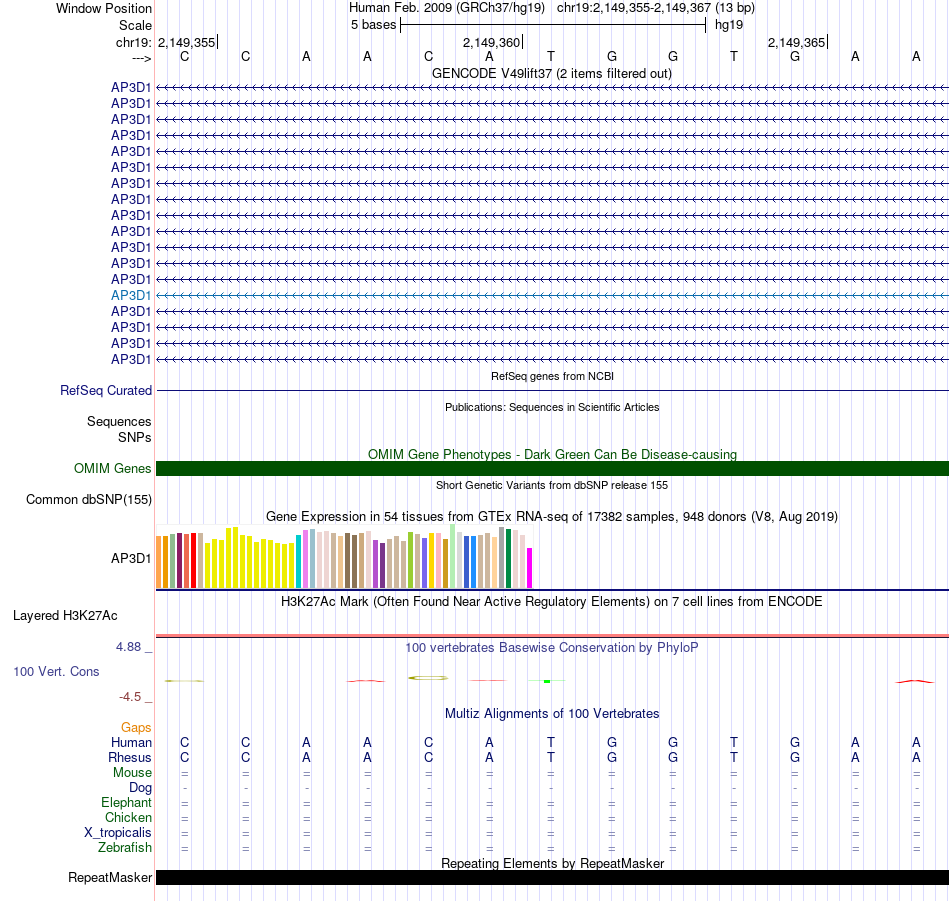The height and width of the screenshot is (901, 950).
Task: Select the OMIM Gene Phenotypes track title
Action: [552, 454]
